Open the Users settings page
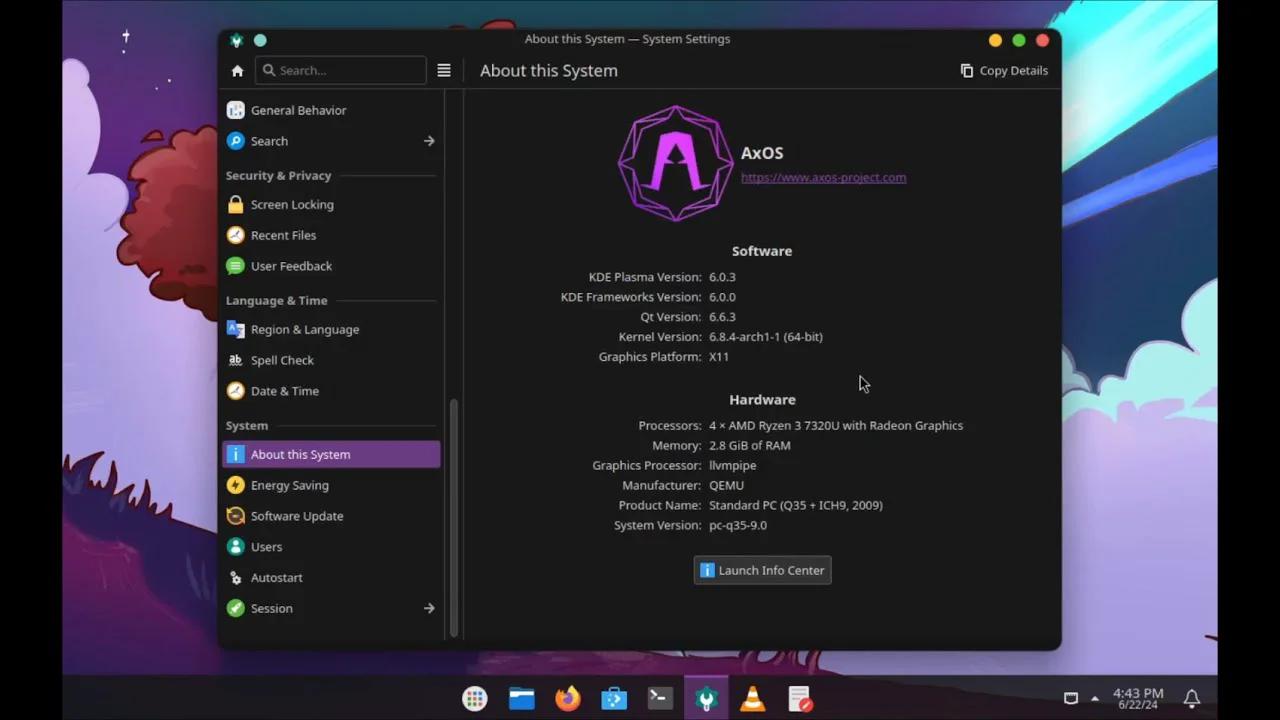Screen dimensions: 1280x720 click(x=266, y=546)
